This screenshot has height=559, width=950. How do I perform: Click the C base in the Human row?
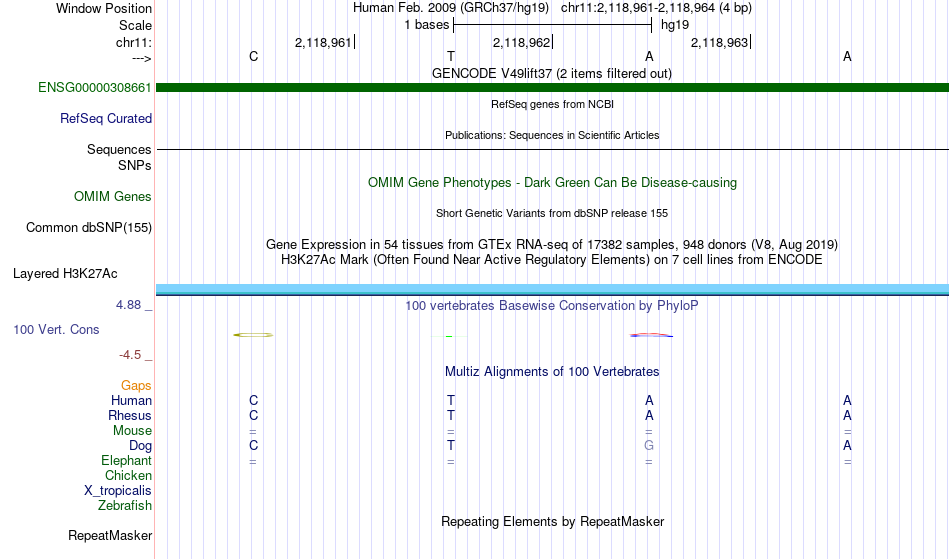tap(253, 400)
